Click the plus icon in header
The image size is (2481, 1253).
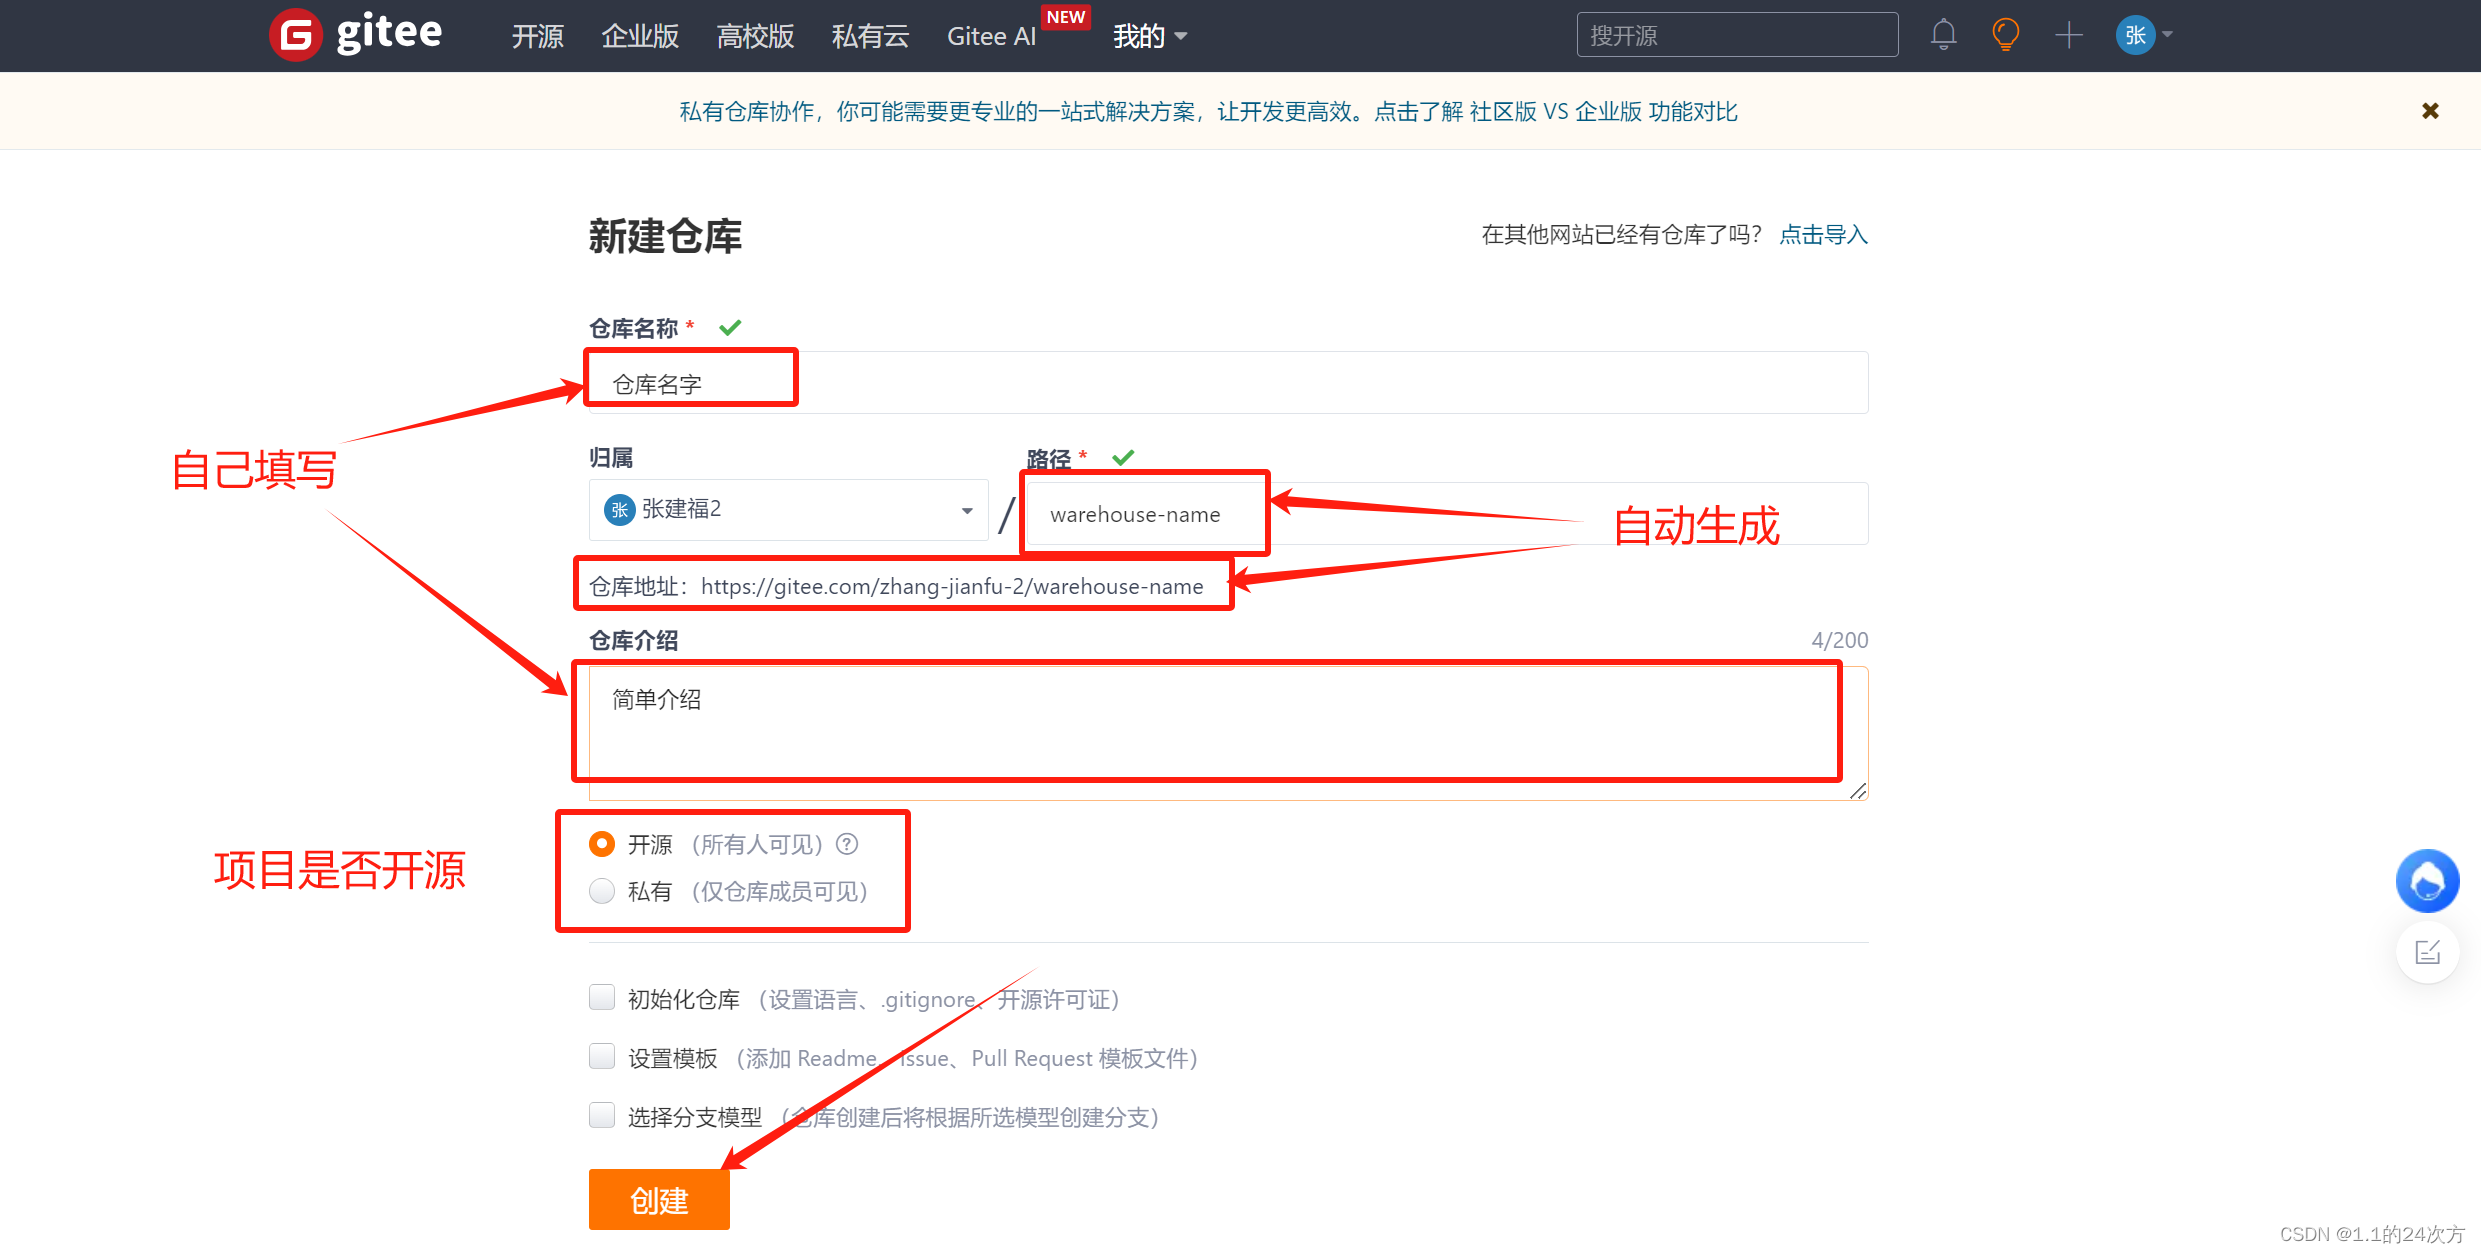[2068, 35]
